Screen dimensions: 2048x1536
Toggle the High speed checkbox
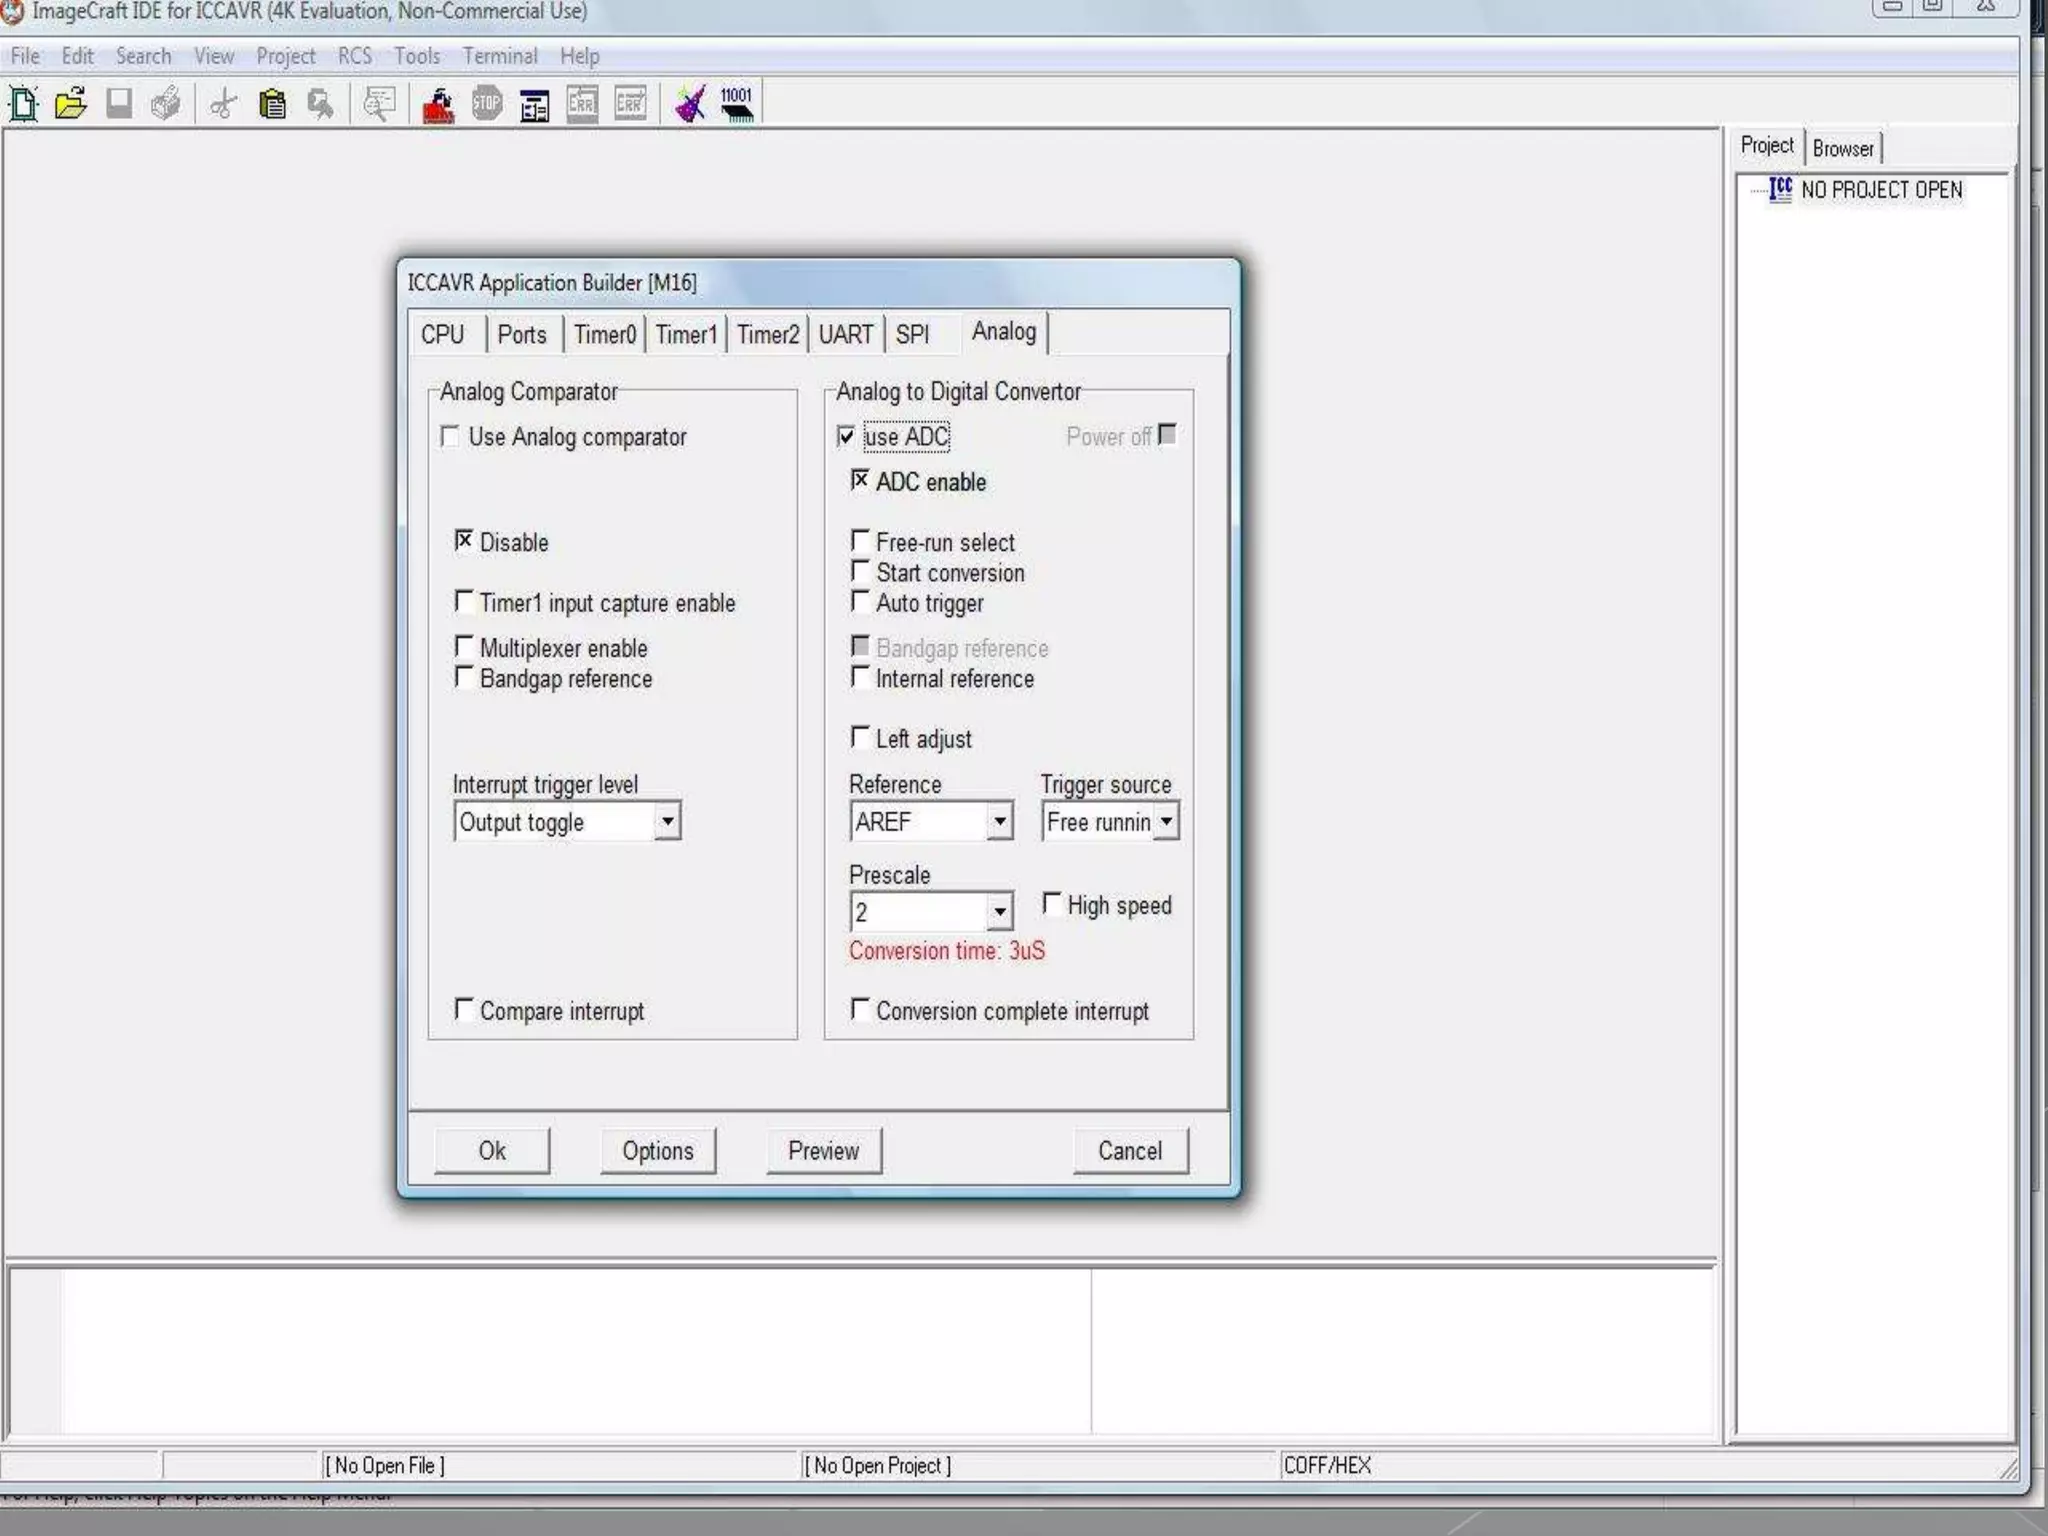point(1051,904)
